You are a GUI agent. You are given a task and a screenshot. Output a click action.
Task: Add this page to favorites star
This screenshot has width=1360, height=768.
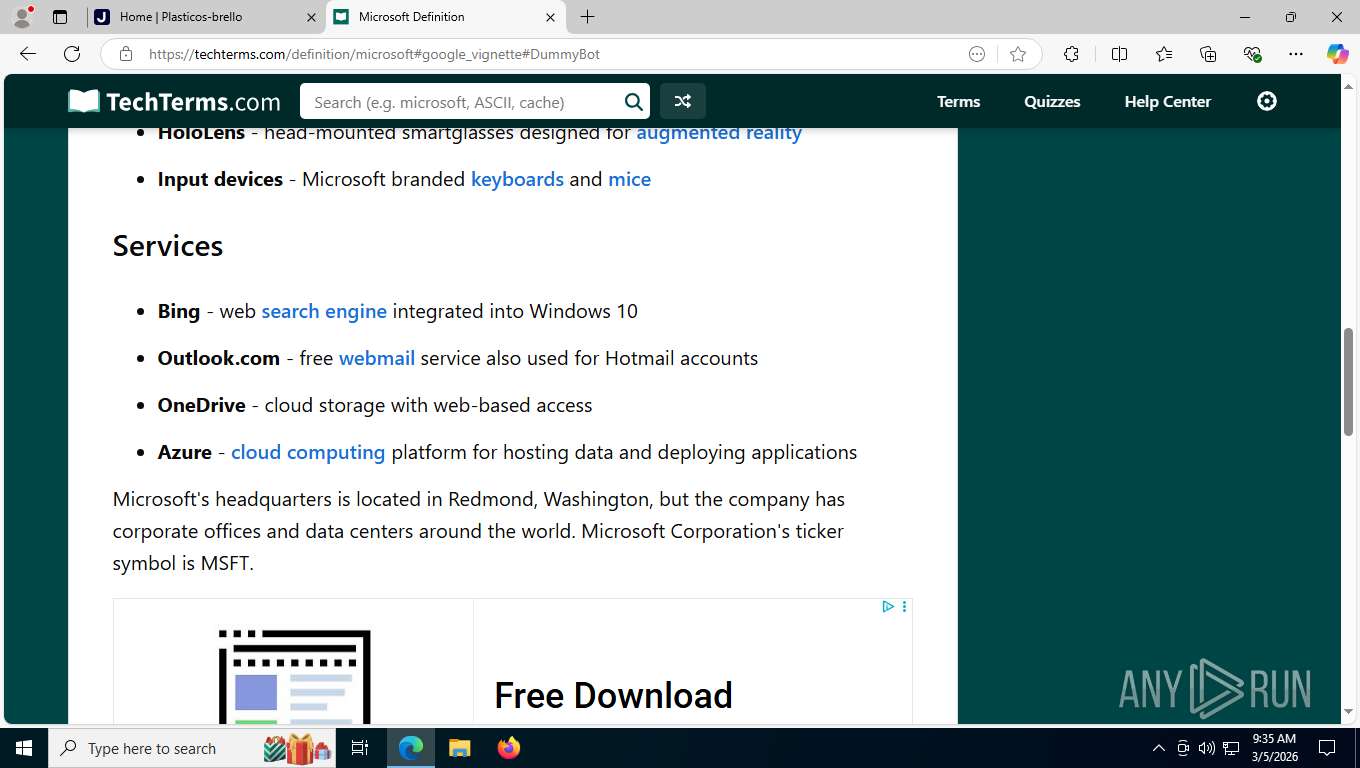(x=1018, y=54)
